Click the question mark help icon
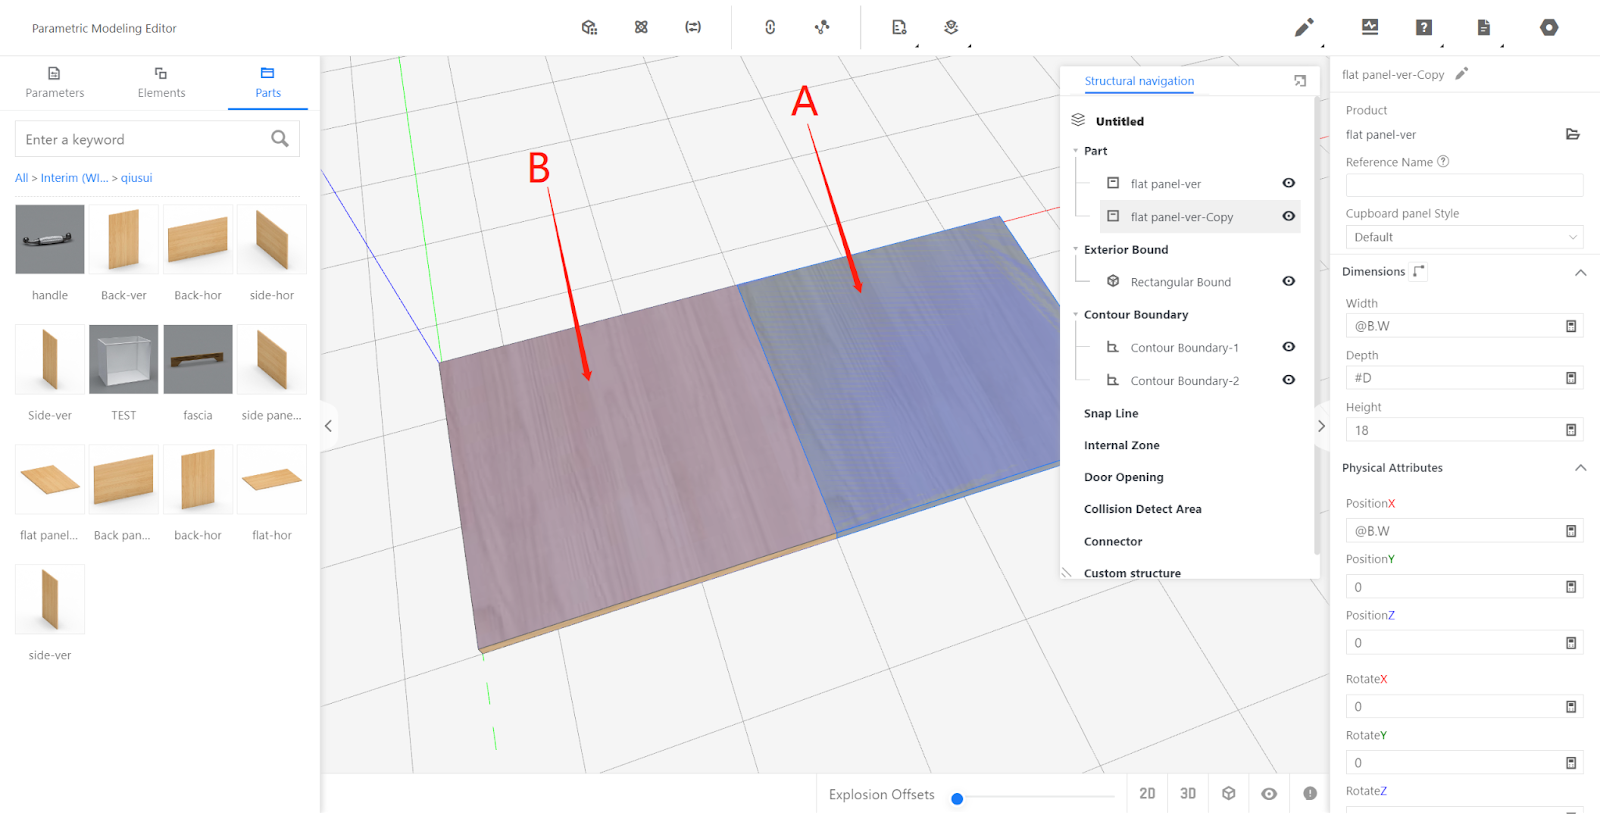1600x814 pixels. point(1424,28)
